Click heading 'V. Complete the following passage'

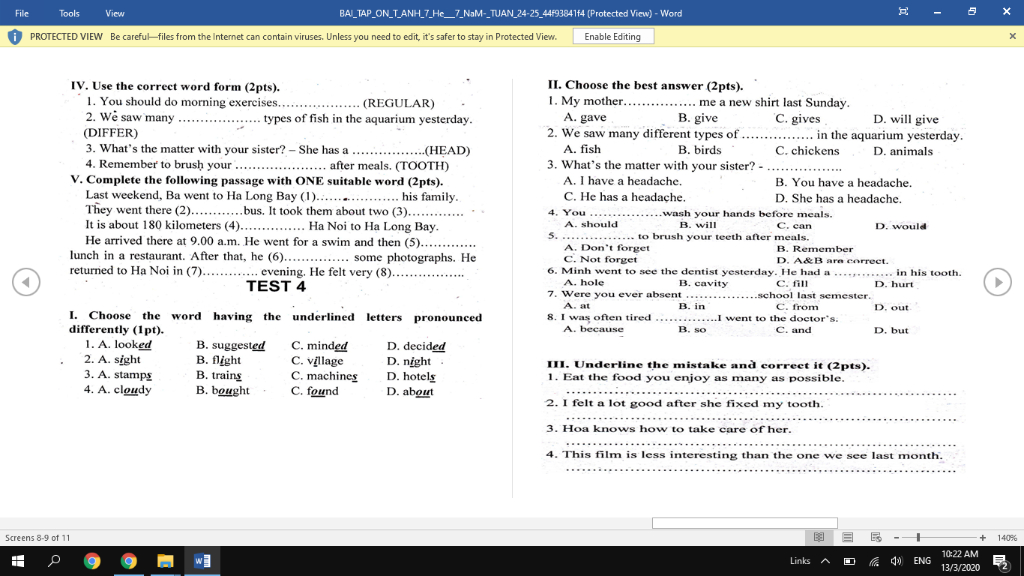pyautogui.click(x=257, y=180)
